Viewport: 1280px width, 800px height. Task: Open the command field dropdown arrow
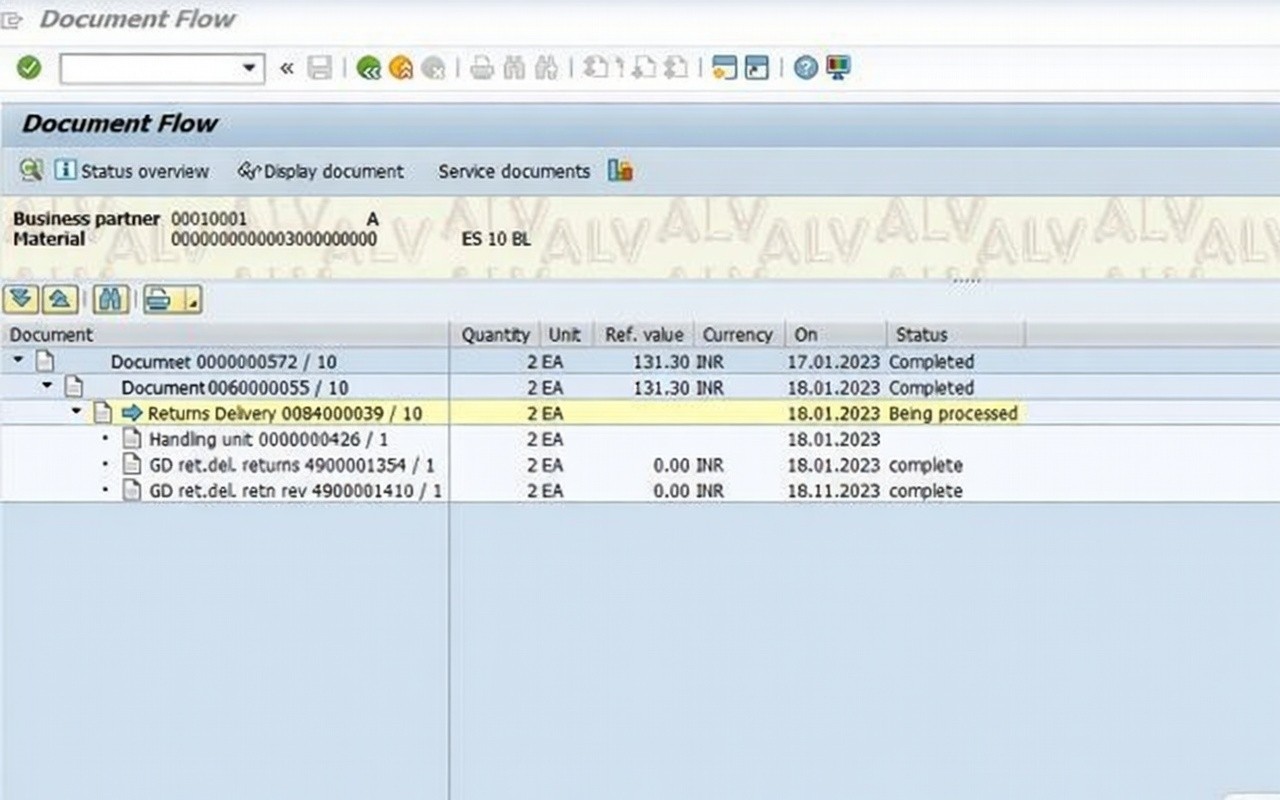pyautogui.click(x=249, y=68)
